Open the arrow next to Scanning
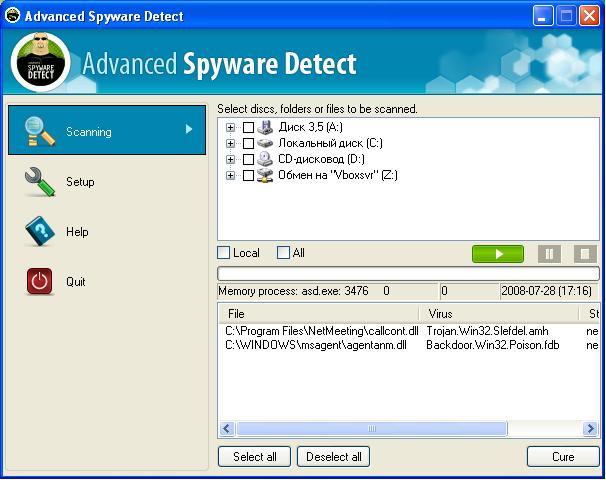The width and height of the screenshot is (606, 480). pyautogui.click(x=189, y=129)
